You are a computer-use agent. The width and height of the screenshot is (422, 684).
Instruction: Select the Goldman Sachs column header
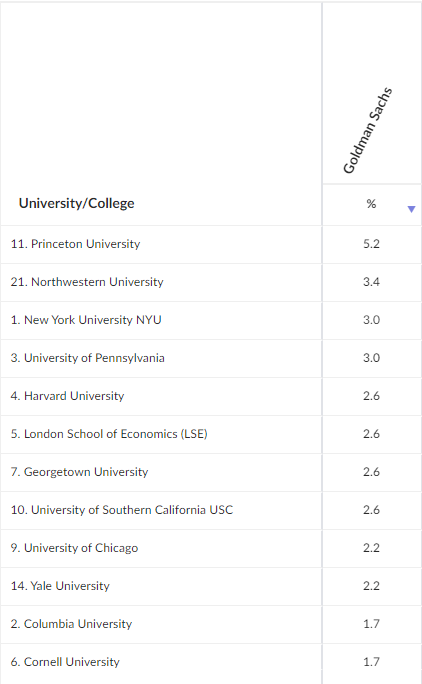click(368, 130)
